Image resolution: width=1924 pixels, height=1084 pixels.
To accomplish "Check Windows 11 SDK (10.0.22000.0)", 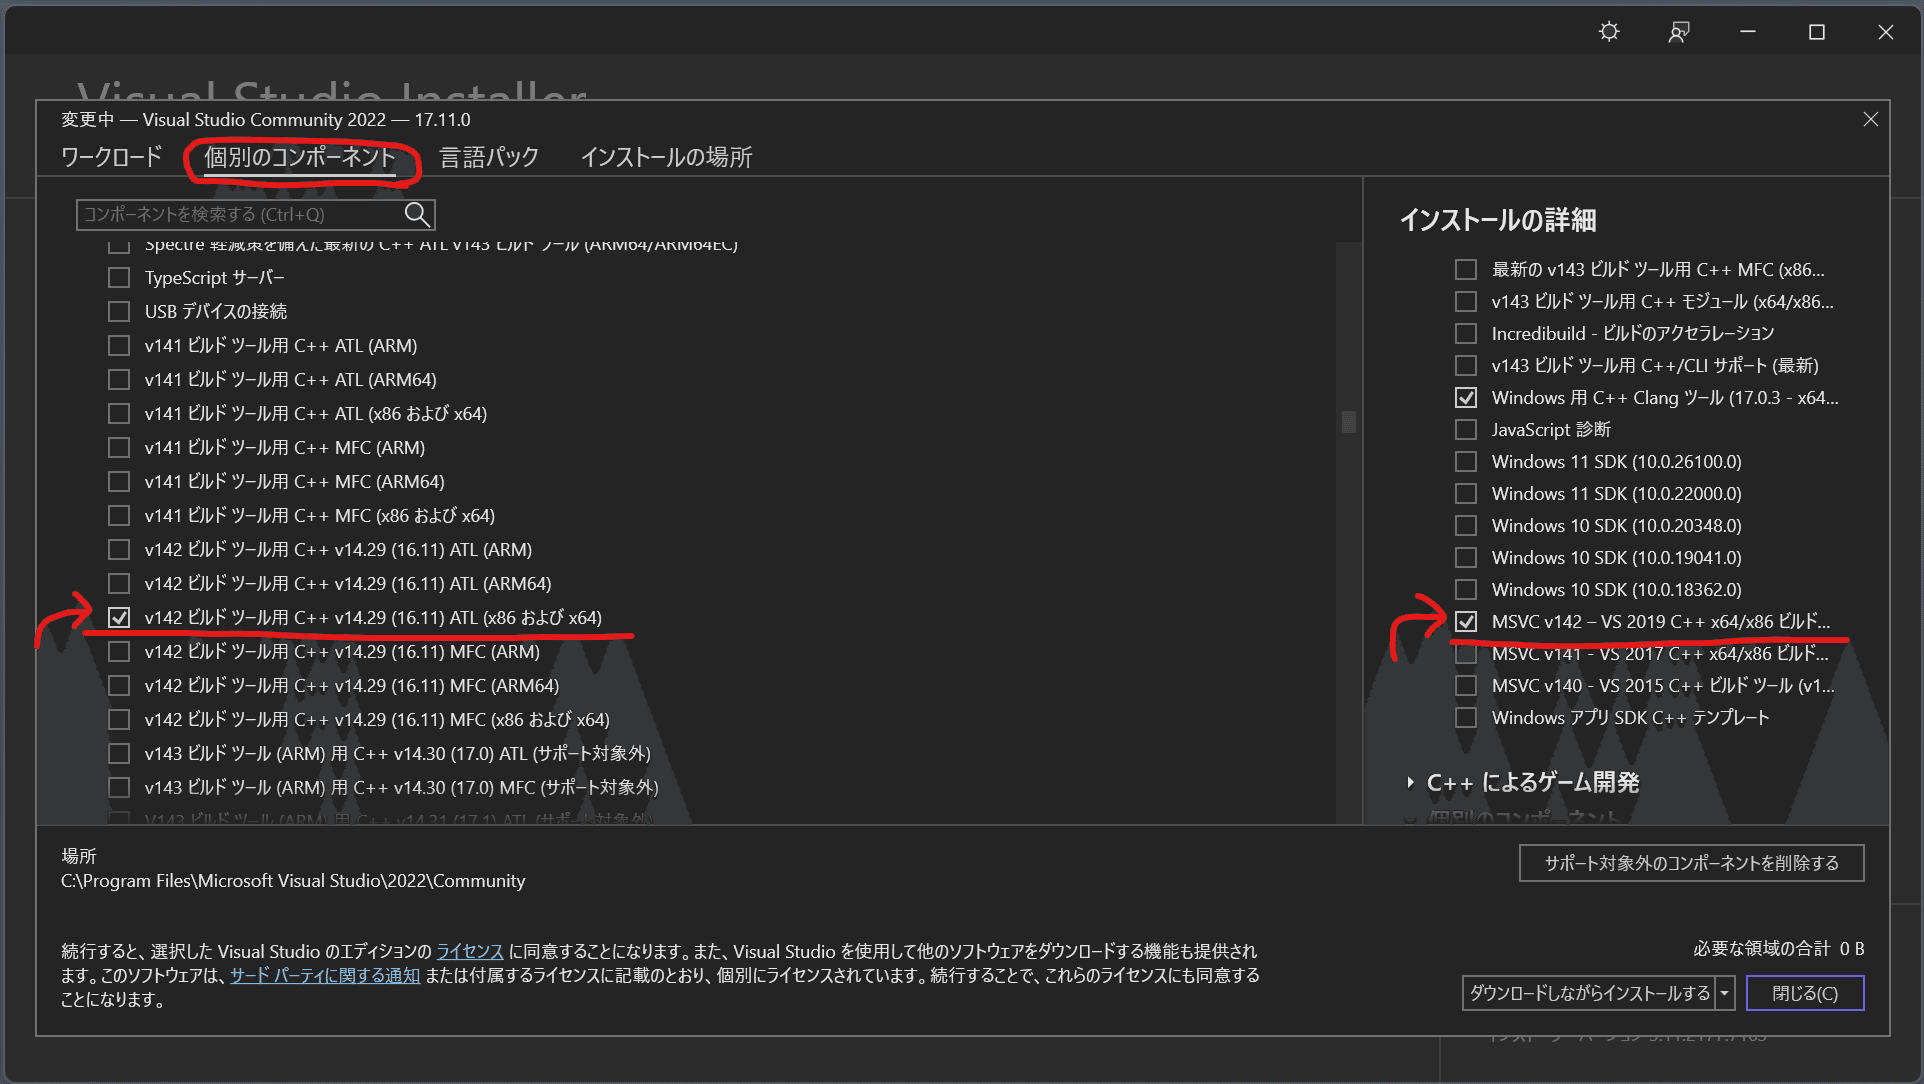I will pos(1466,493).
